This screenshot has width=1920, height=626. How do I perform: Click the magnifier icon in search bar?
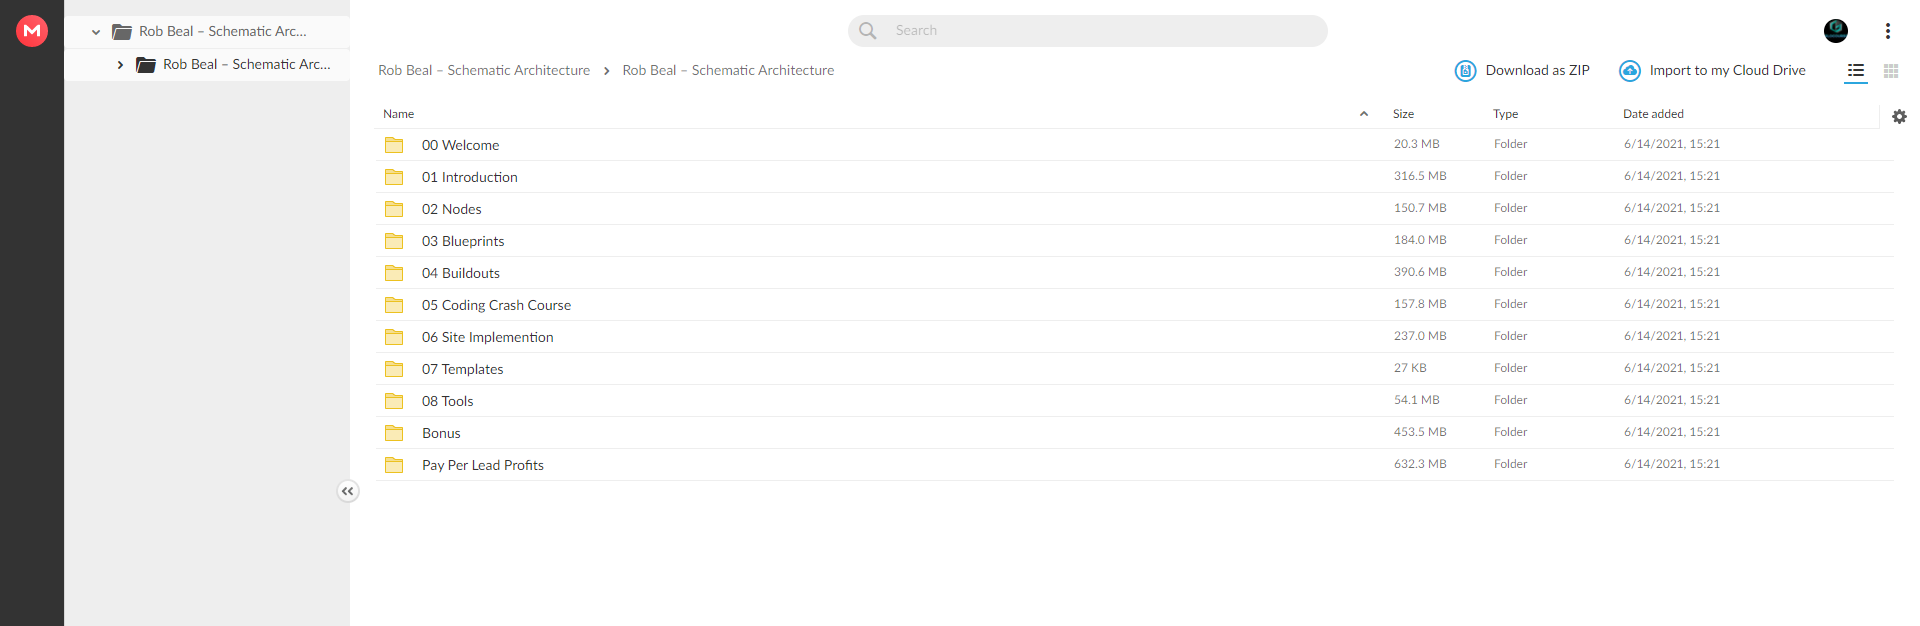tap(868, 31)
